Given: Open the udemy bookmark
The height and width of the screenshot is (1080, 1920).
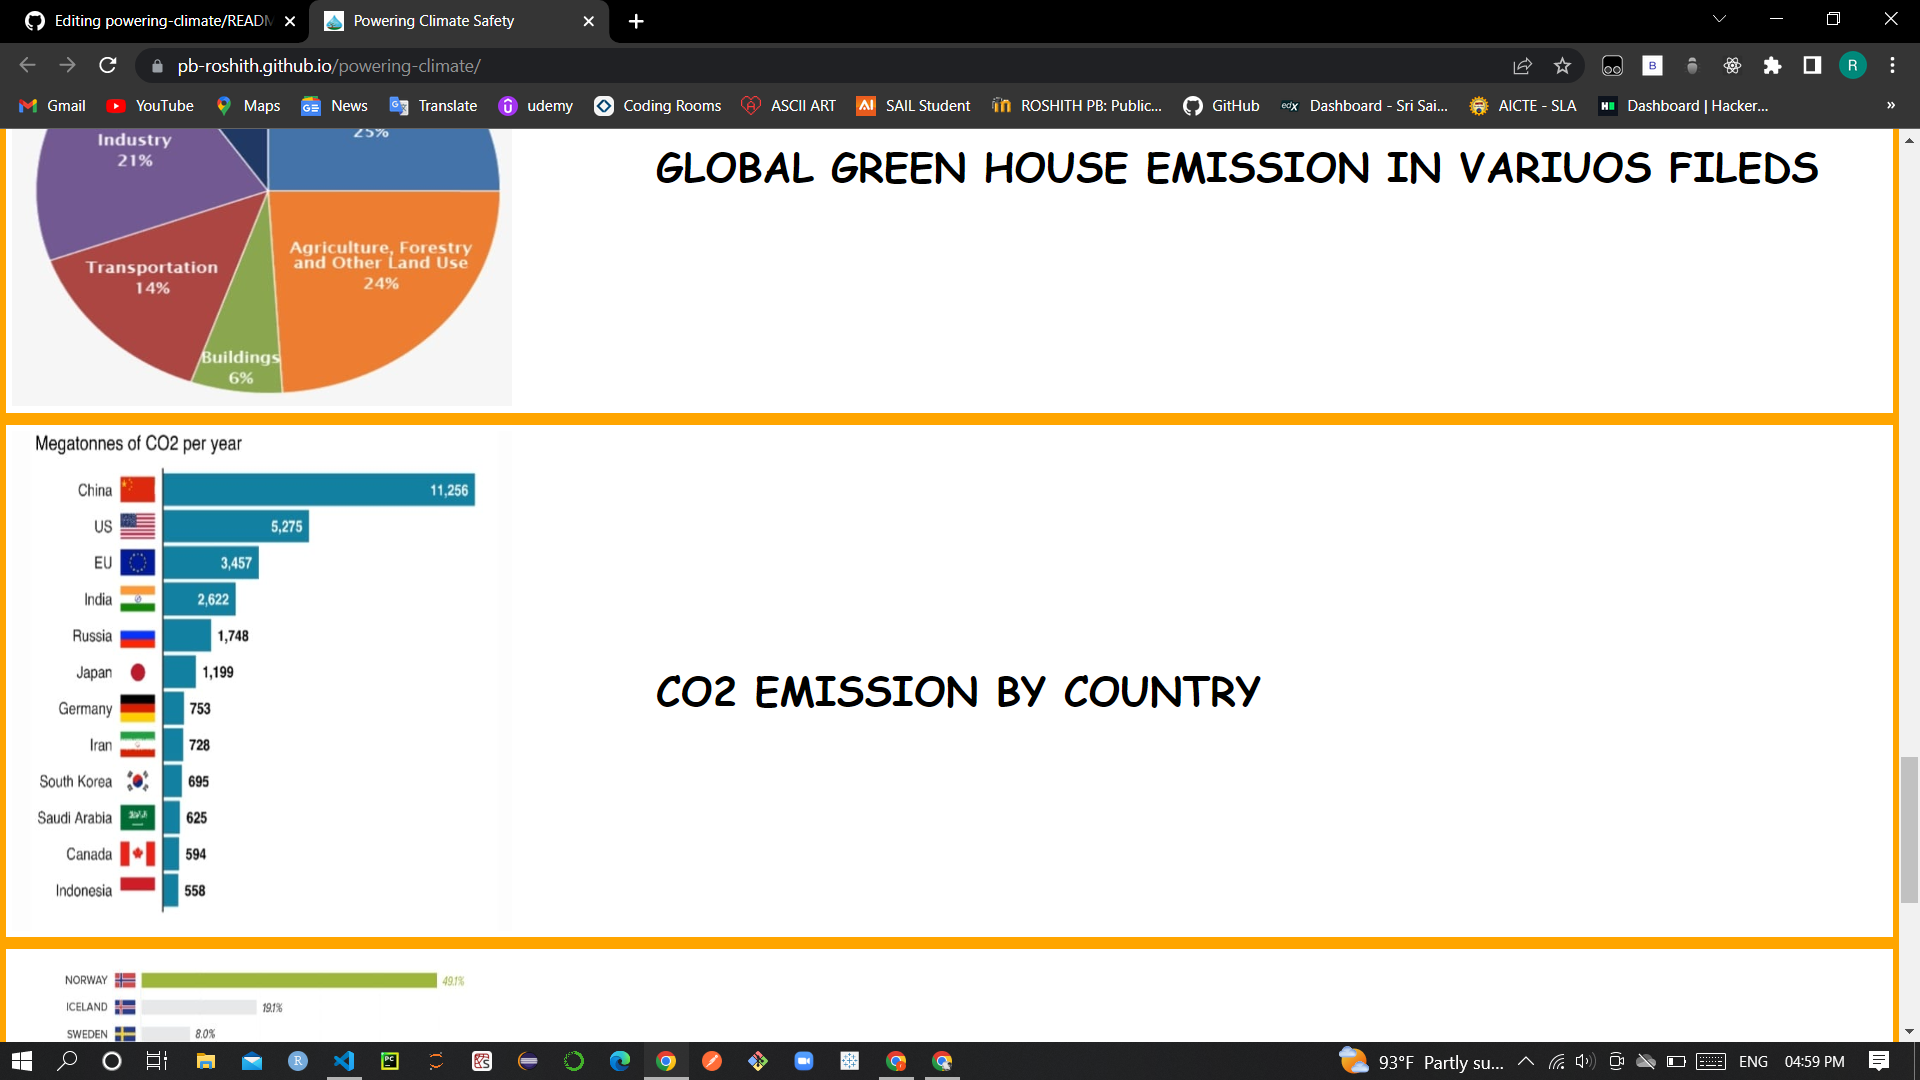Looking at the screenshot, I should (536, 105).
